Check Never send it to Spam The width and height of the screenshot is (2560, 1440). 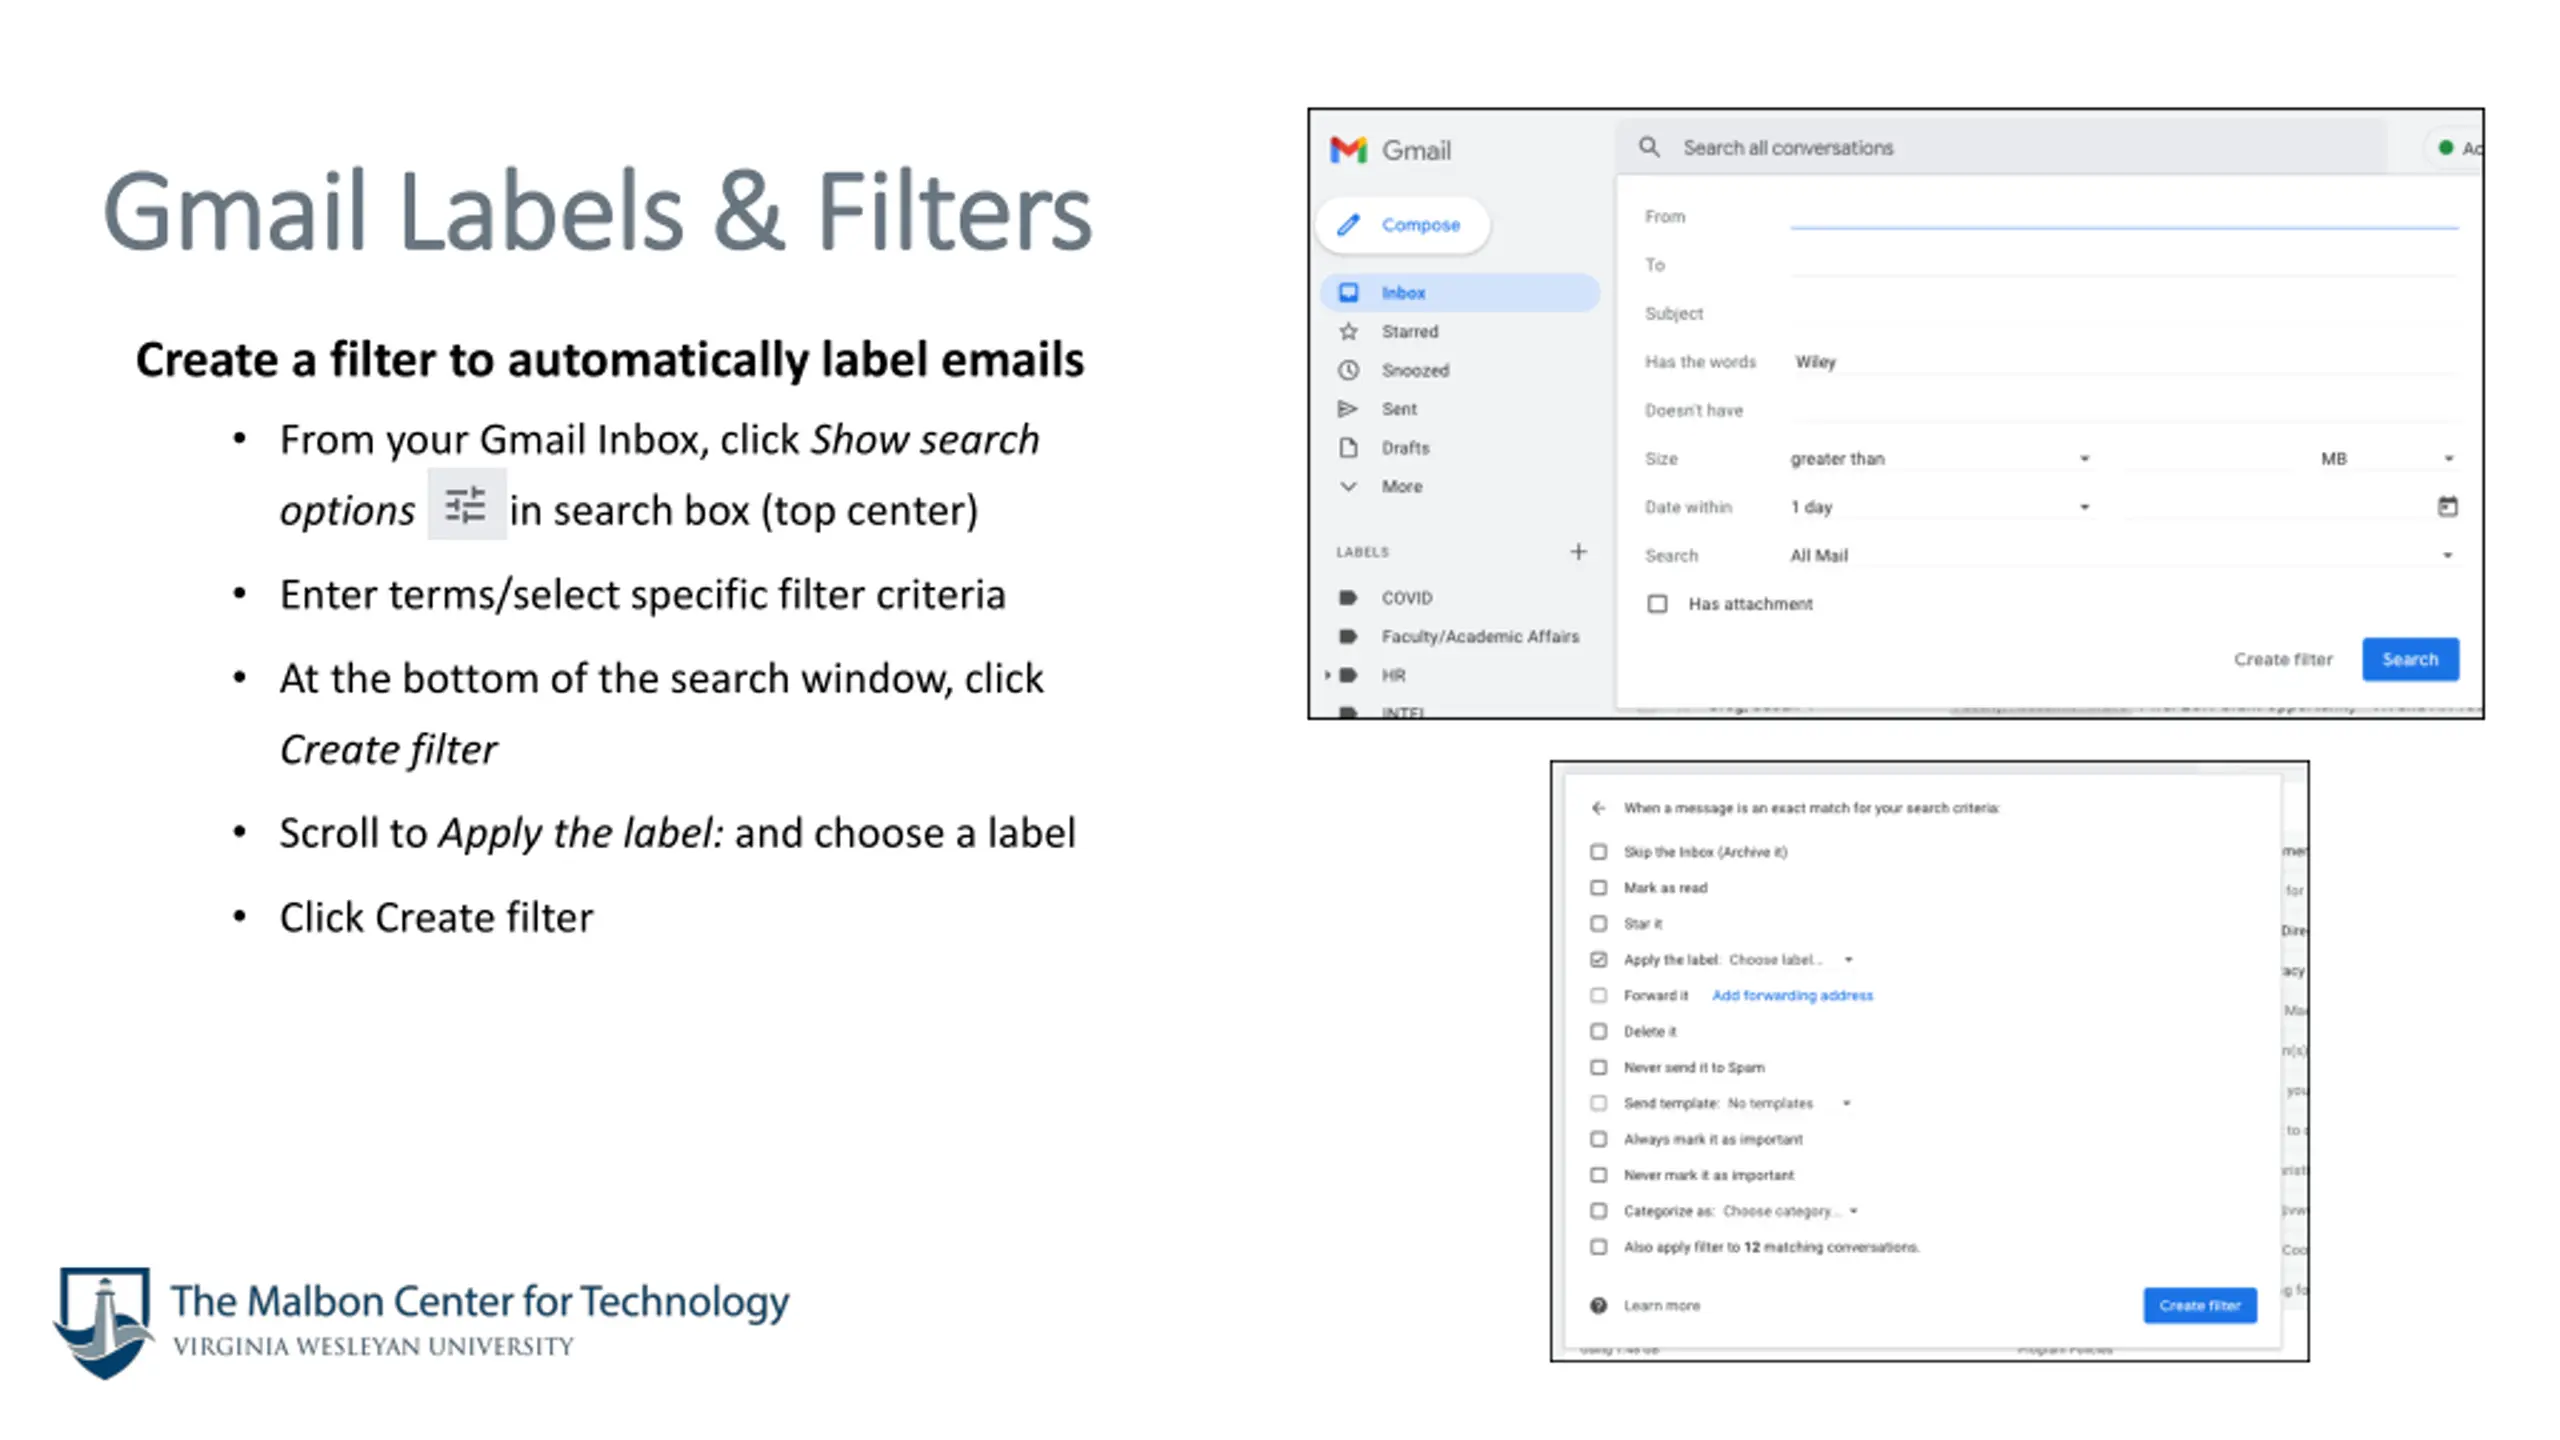[x=1598, y=1067]
